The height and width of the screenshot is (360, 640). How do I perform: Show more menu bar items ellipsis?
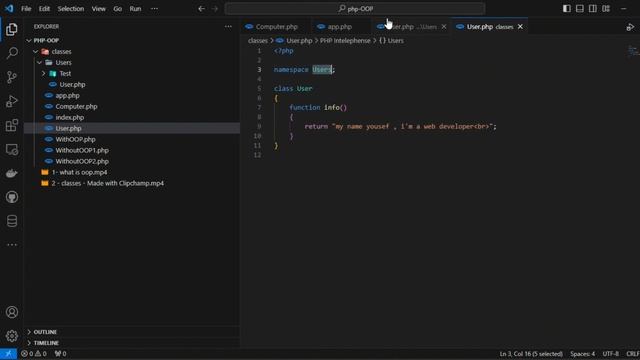[x=154, y=9]
